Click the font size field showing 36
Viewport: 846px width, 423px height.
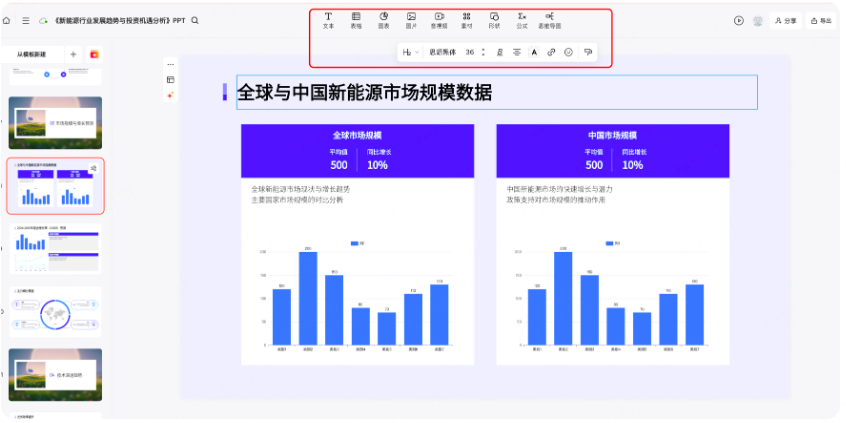pos(470,52)
